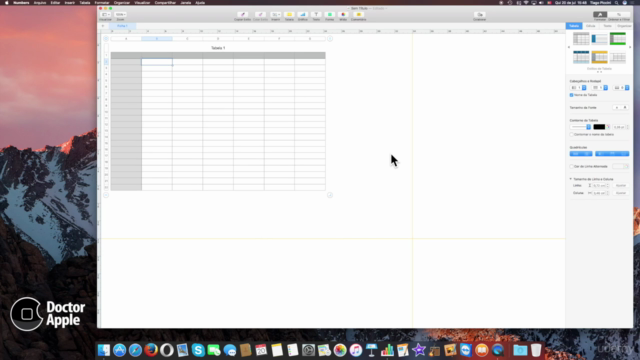Open the header rows count dropdown
Image resolution: width=640 pixels, height=360 pixels.
(x=600, y=88)
